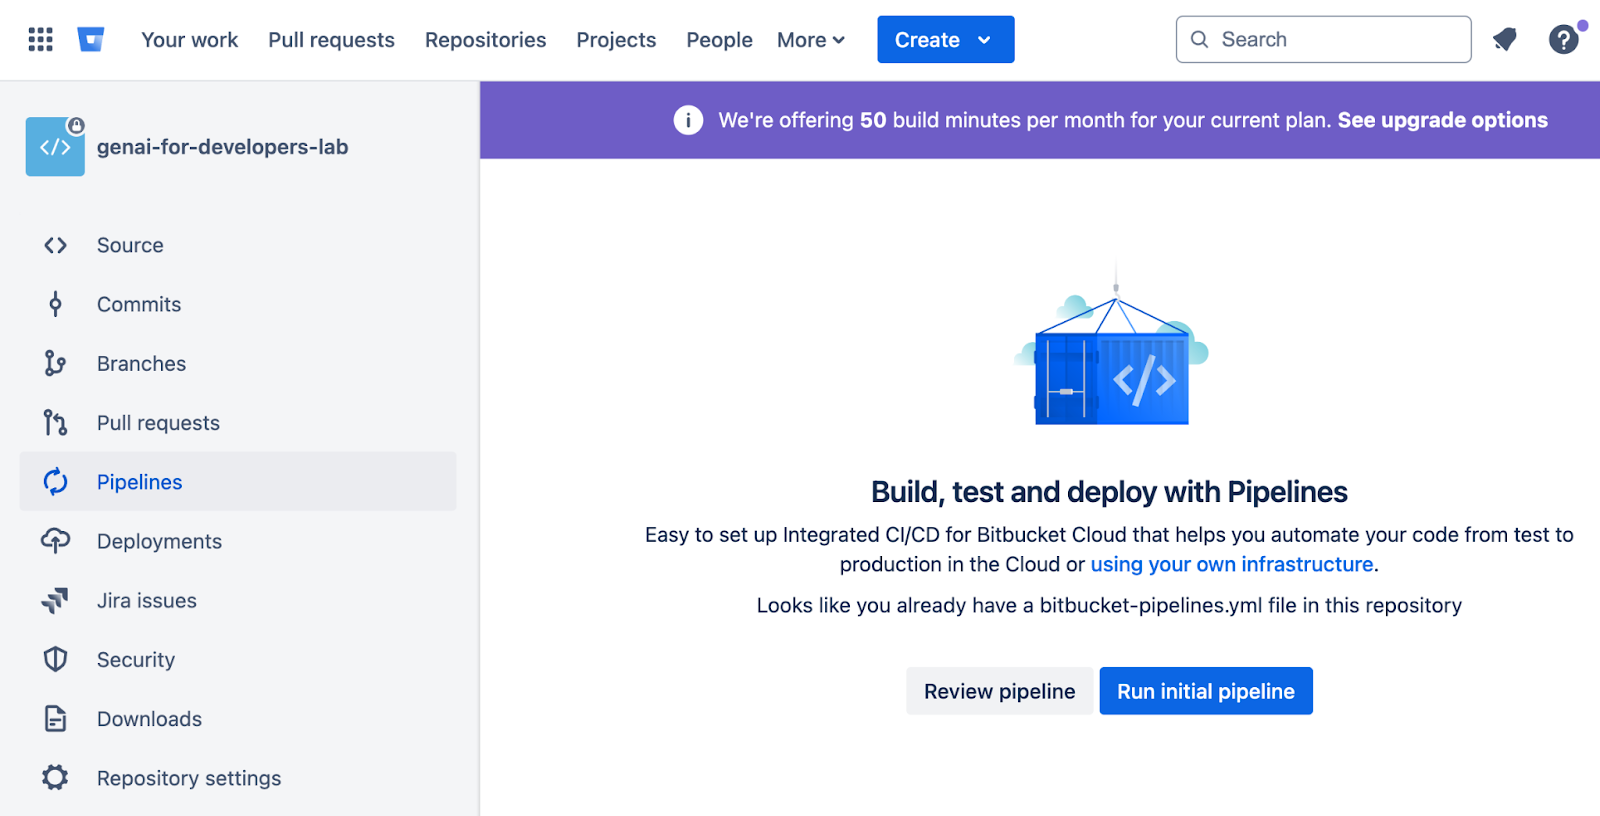Image resolution: width=1600 pixels, height=816 pixels.
Task: Expand the More dropdown menu
Action: point(811,40)
